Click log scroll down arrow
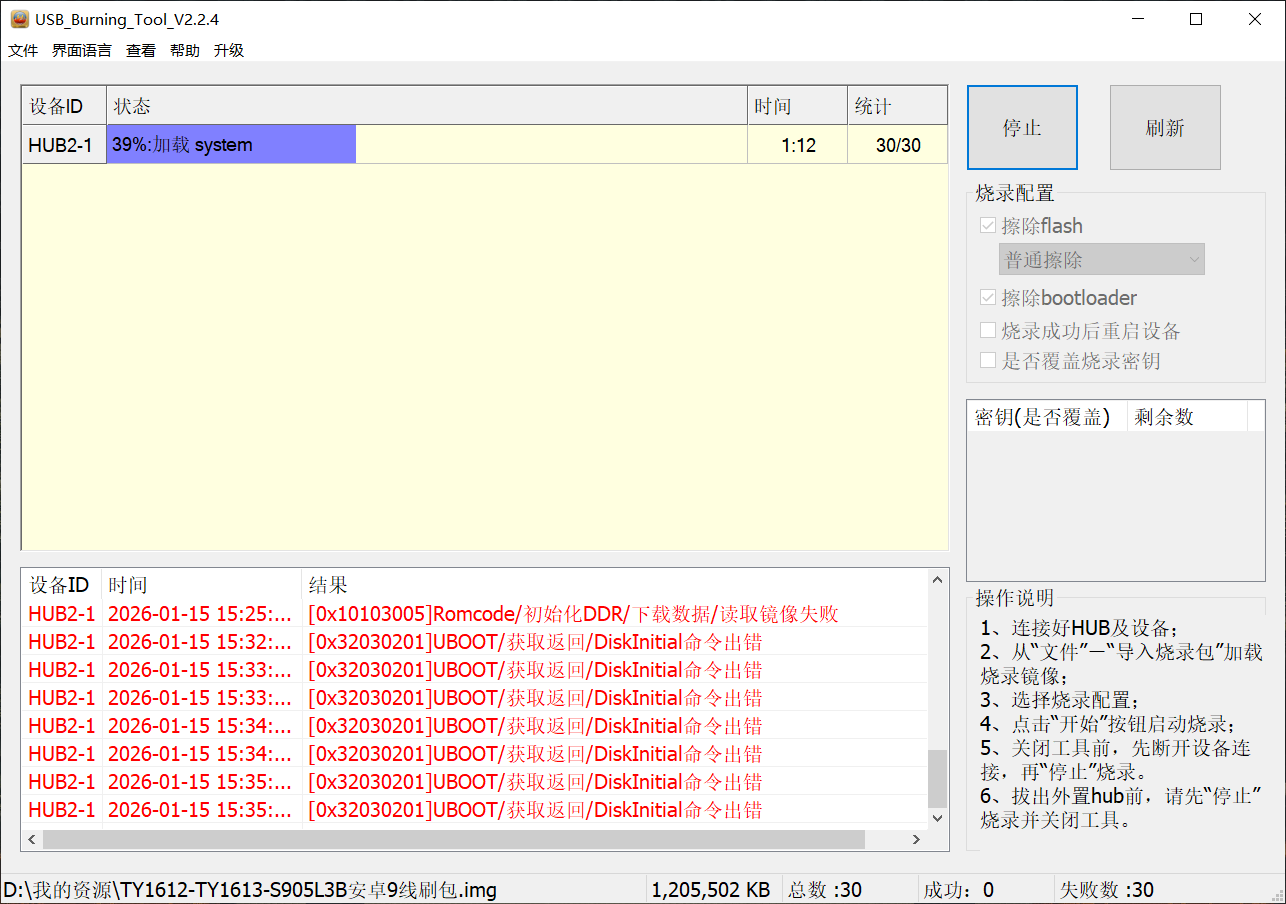Image resolution: width=1286 pixels, height=904 pixels. (x=937, y=817)
